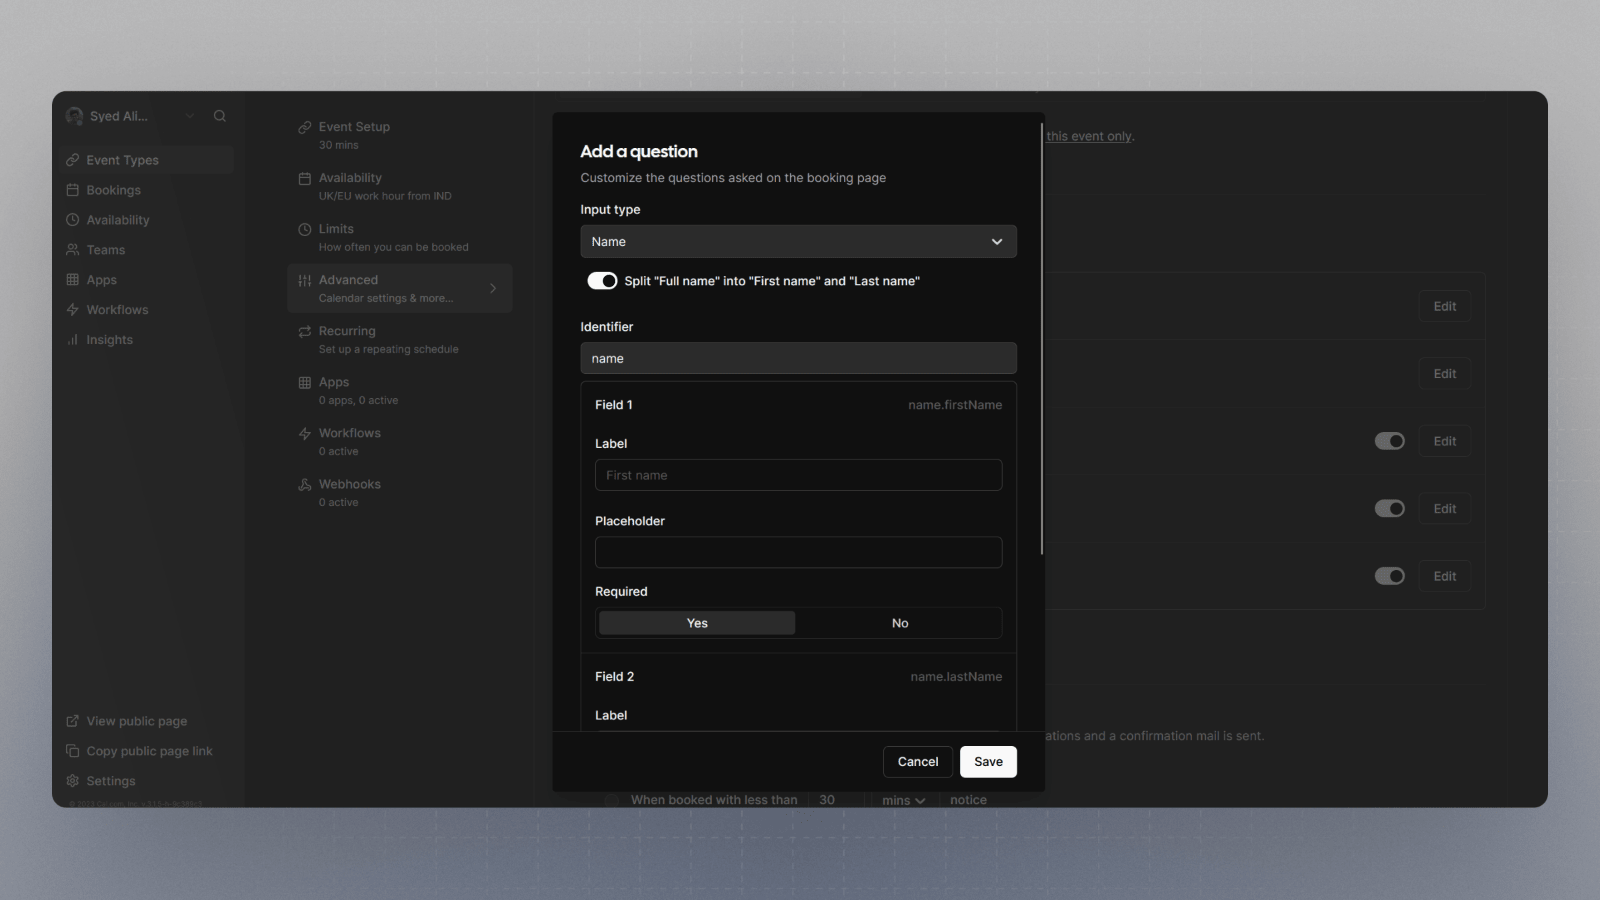
Task: Click the Settings gear icon
Action: (x=72, y=781)
